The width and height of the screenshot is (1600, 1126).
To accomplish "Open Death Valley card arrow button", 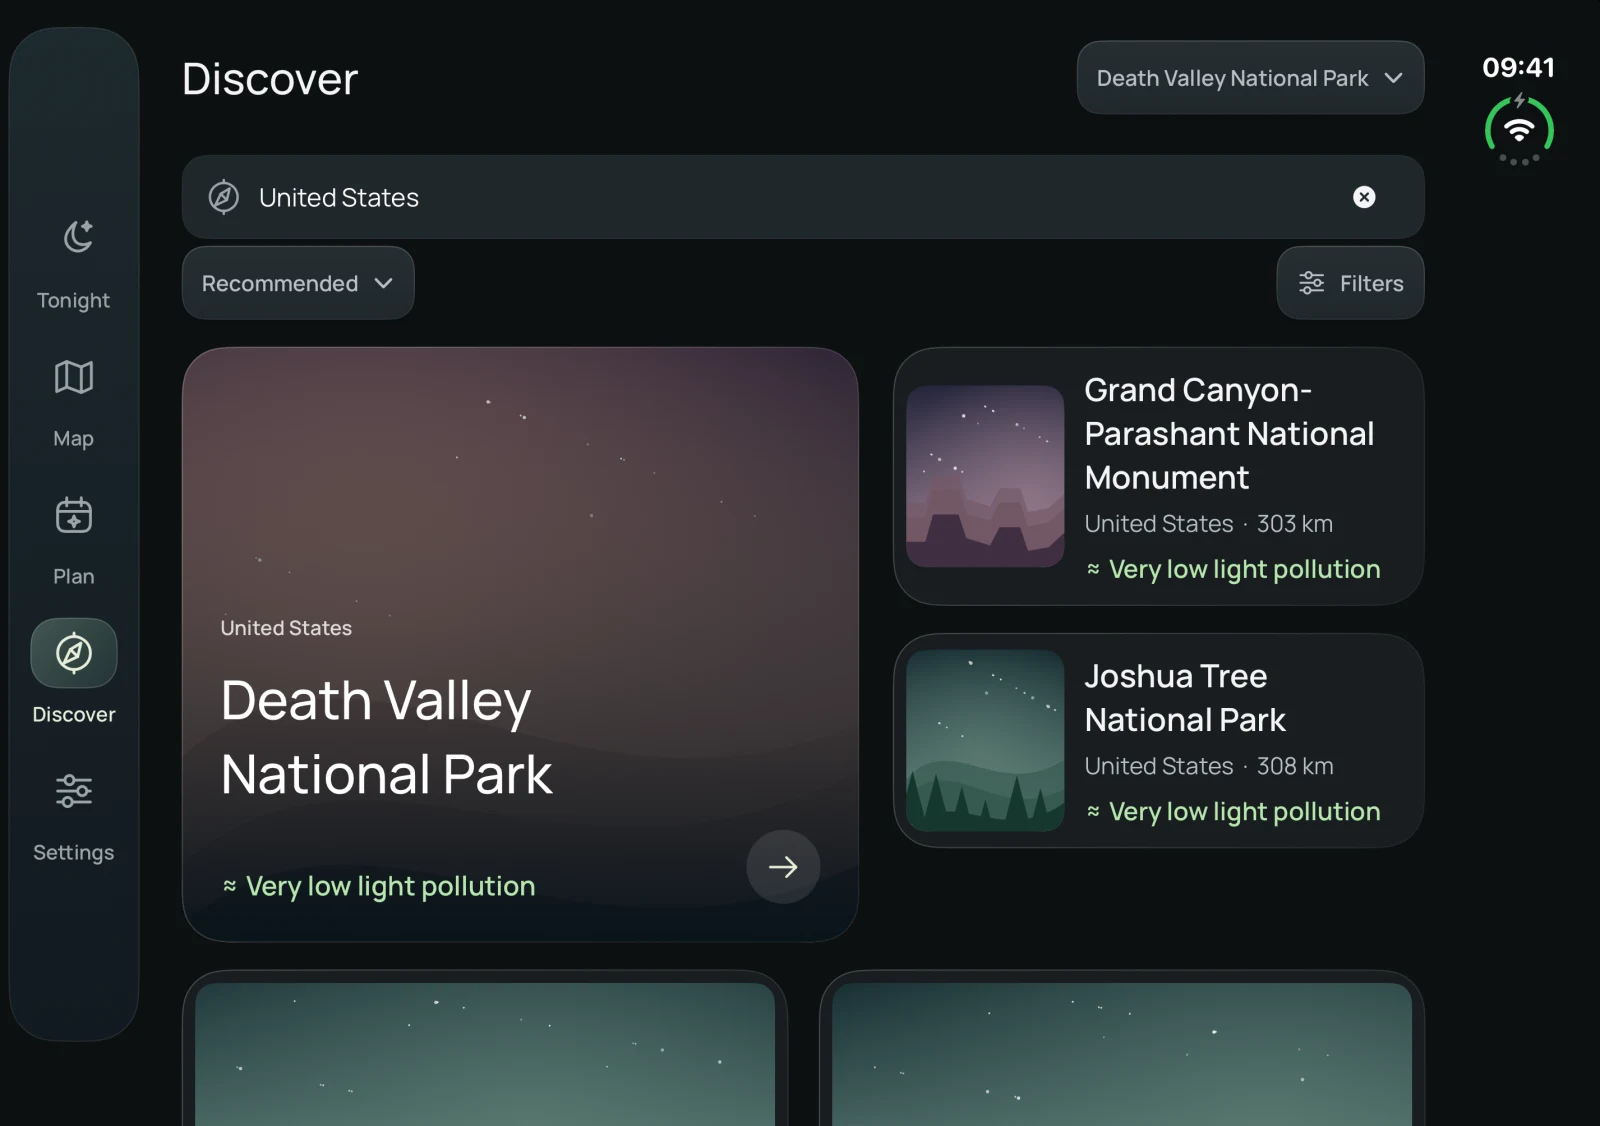I will point(783,867).
